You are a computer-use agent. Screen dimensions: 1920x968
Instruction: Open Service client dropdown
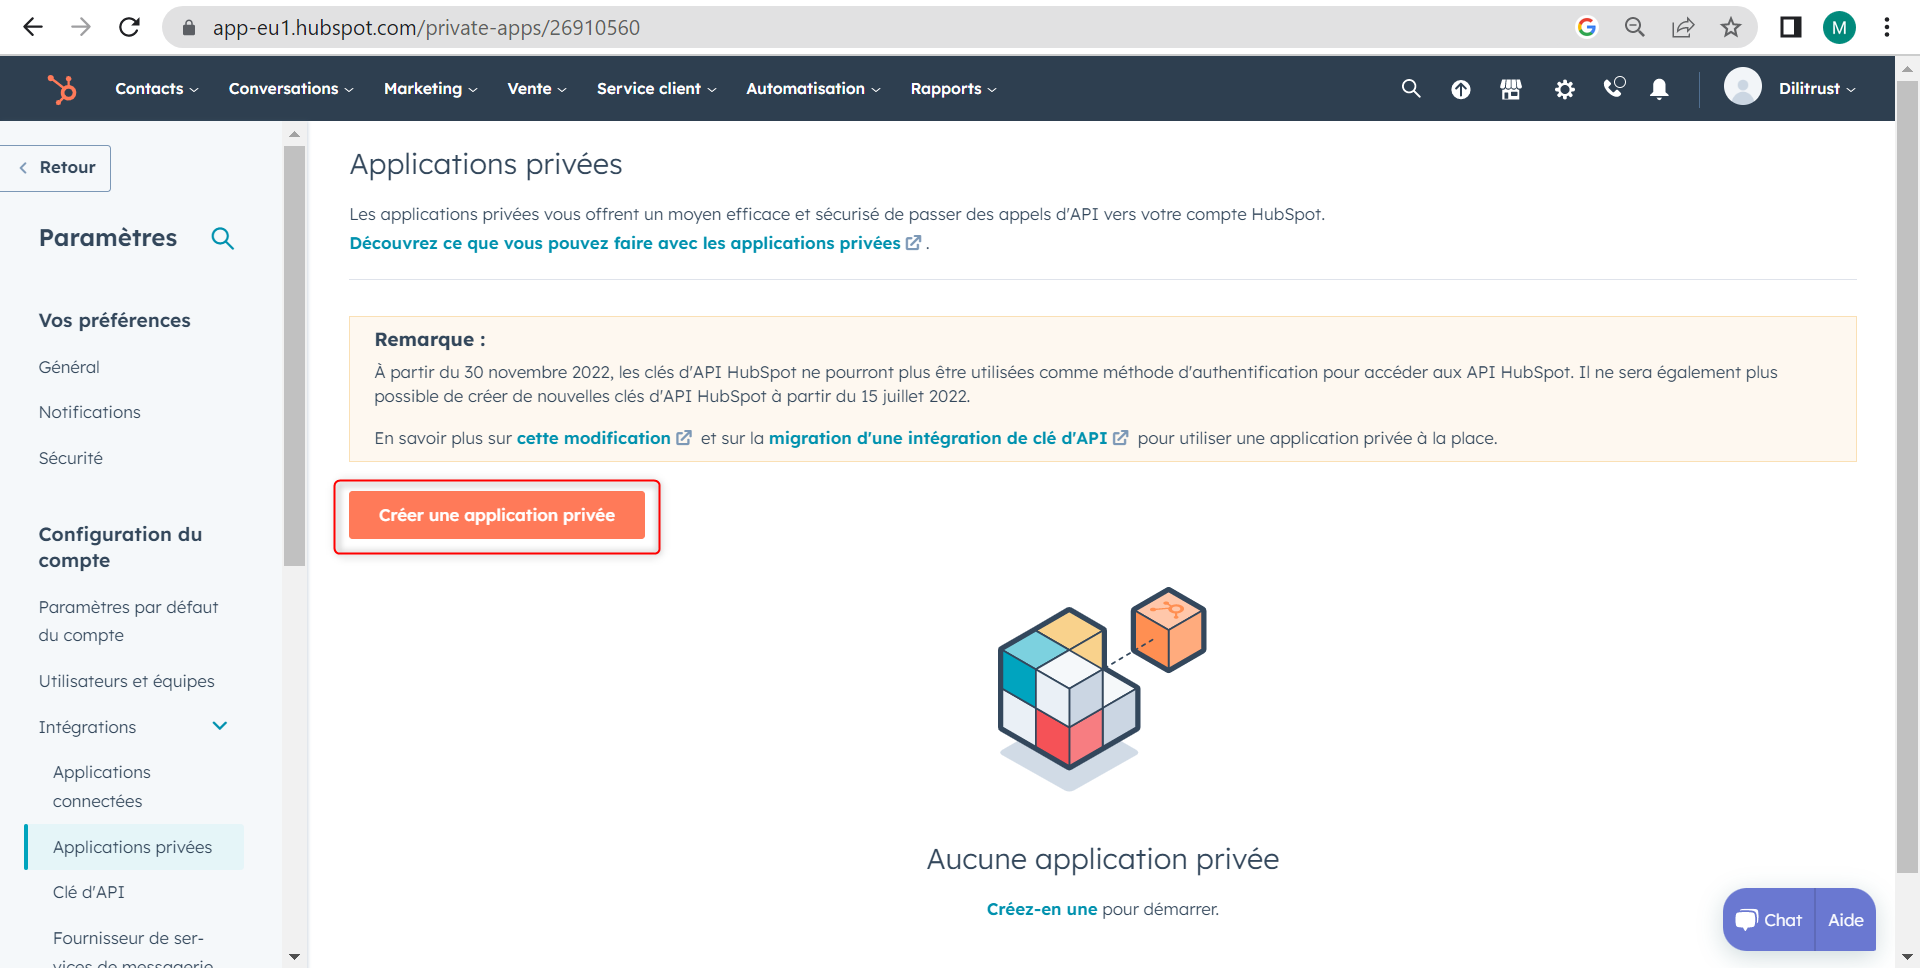[x=657, y=89]
